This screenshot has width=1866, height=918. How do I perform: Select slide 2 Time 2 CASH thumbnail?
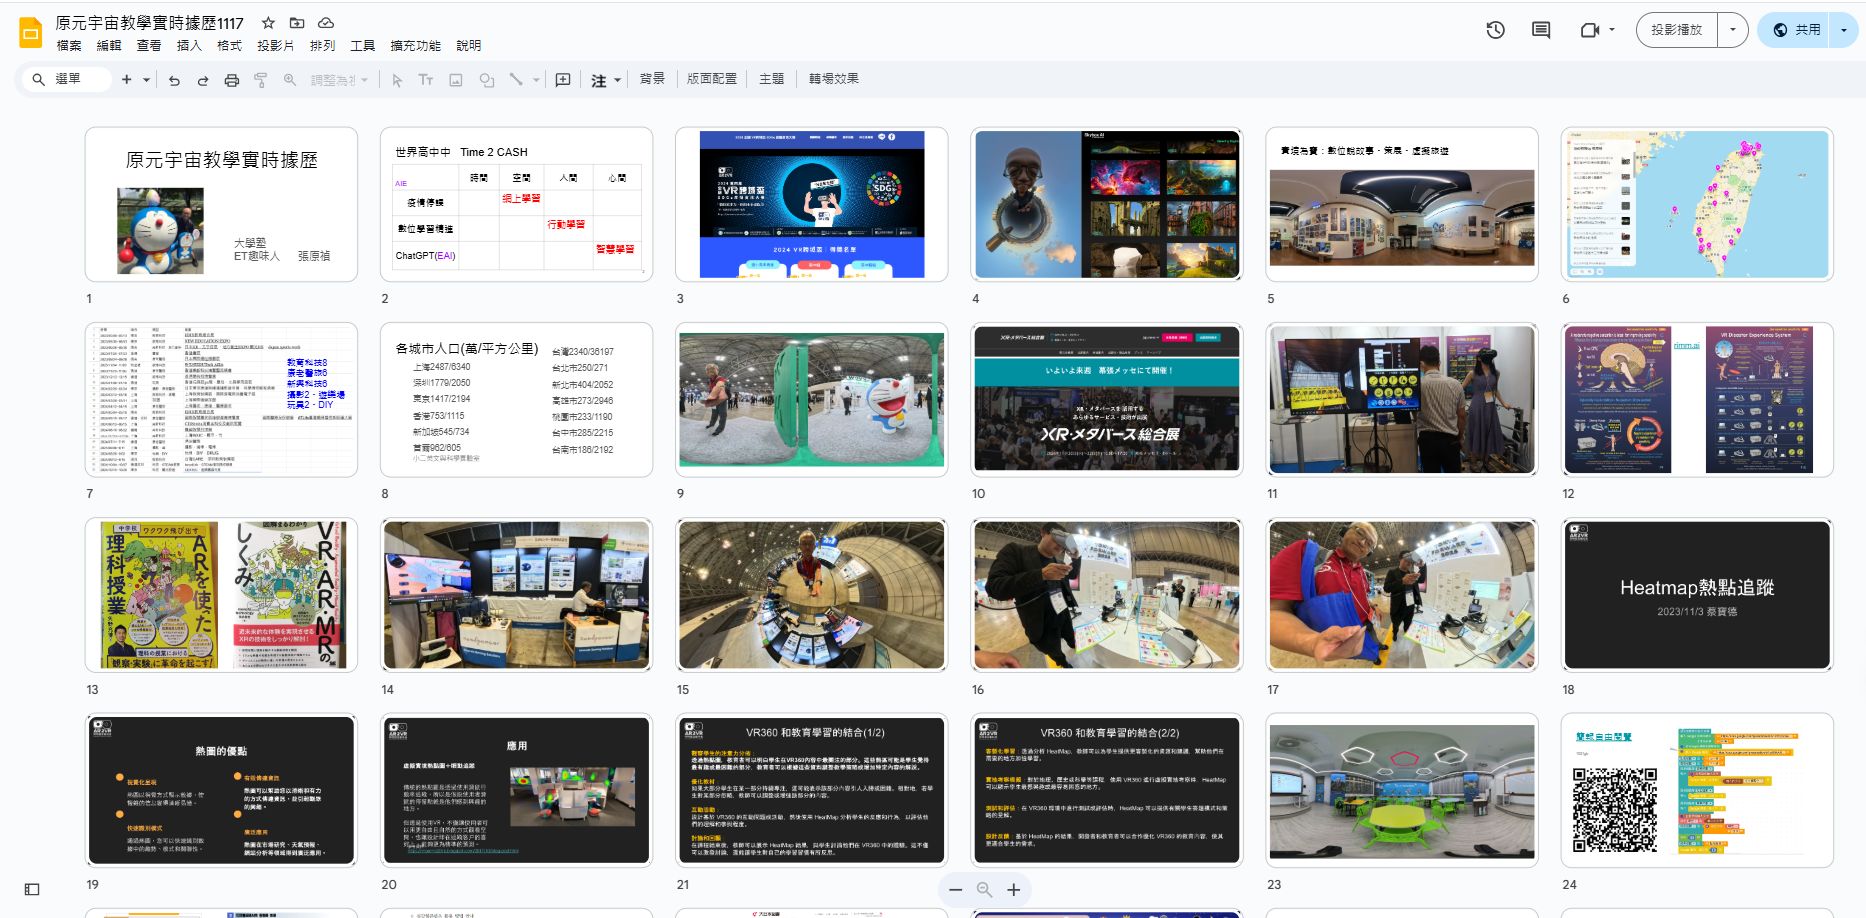pyautogui.click(x=516, y=204)
